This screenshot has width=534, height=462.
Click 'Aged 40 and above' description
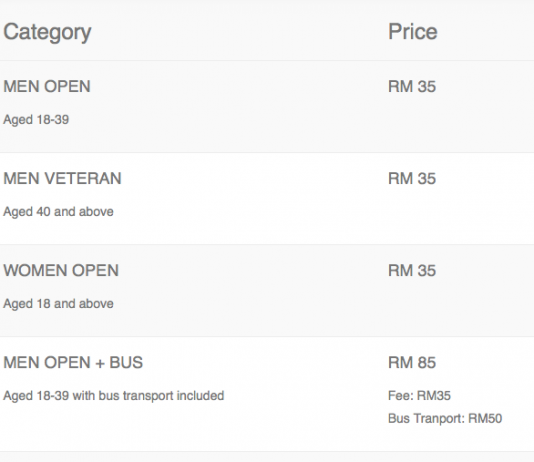pyautogui.click(x=58, y=212)
